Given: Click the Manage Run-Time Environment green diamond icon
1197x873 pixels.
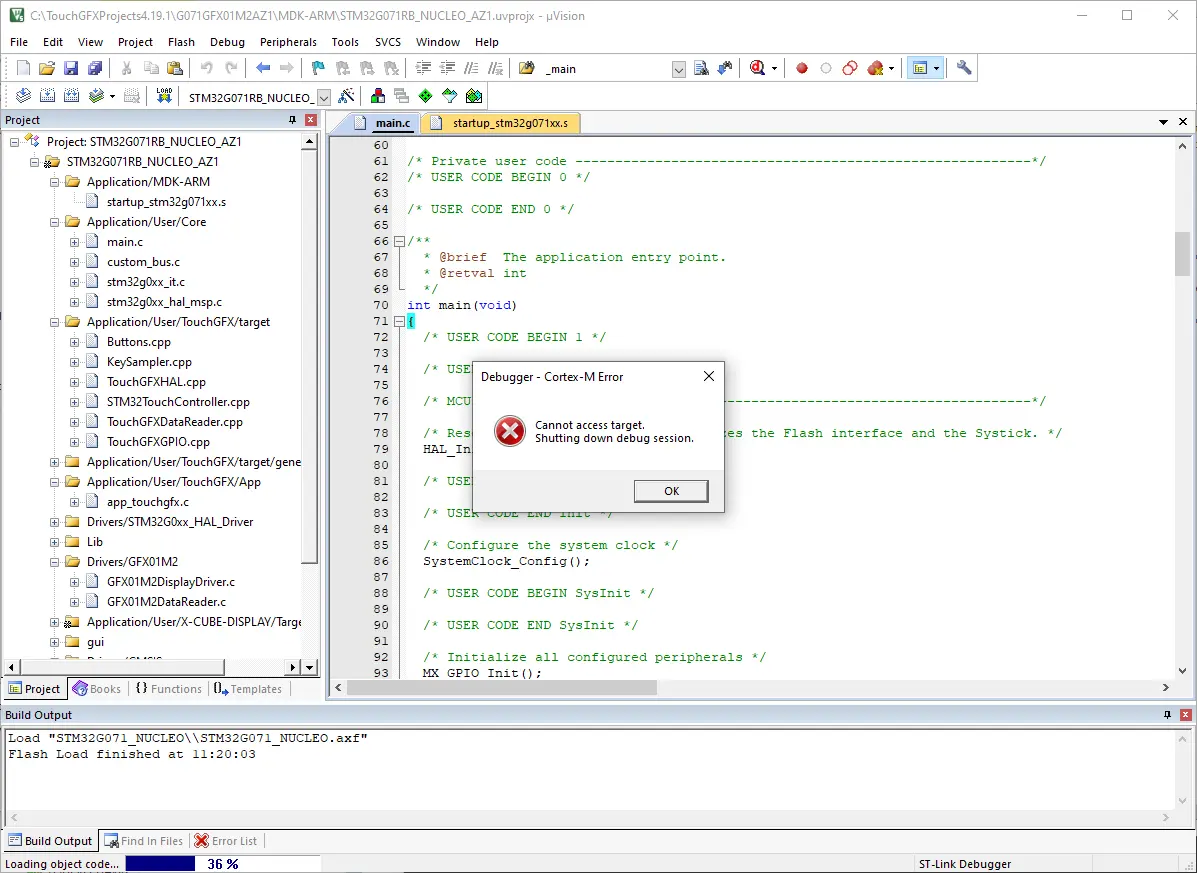Looking at the screenshot, I should 425,96.
